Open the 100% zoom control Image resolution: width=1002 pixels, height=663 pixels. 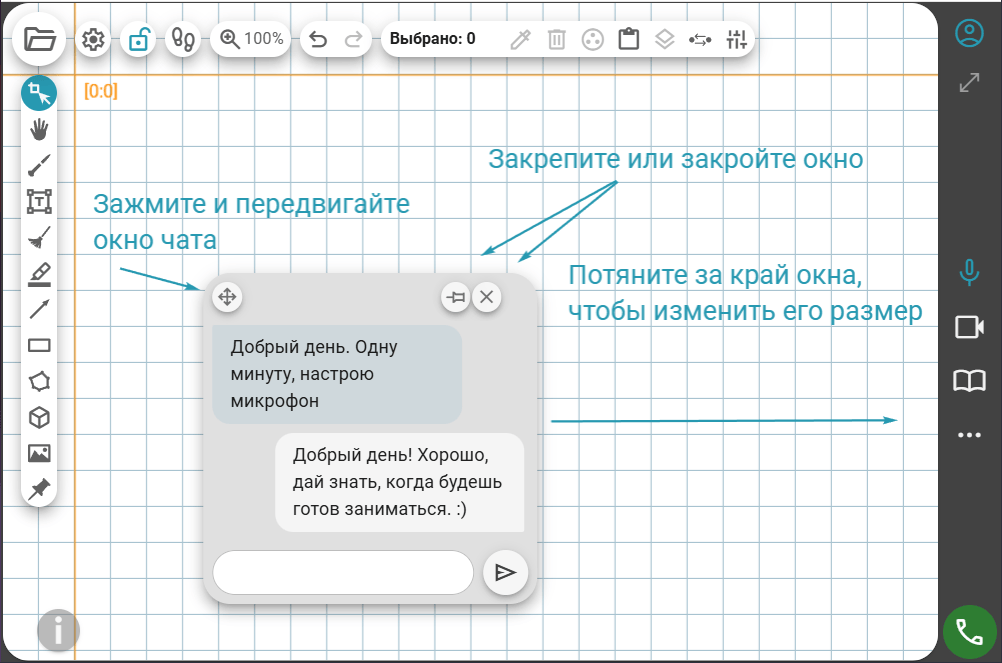250,39
